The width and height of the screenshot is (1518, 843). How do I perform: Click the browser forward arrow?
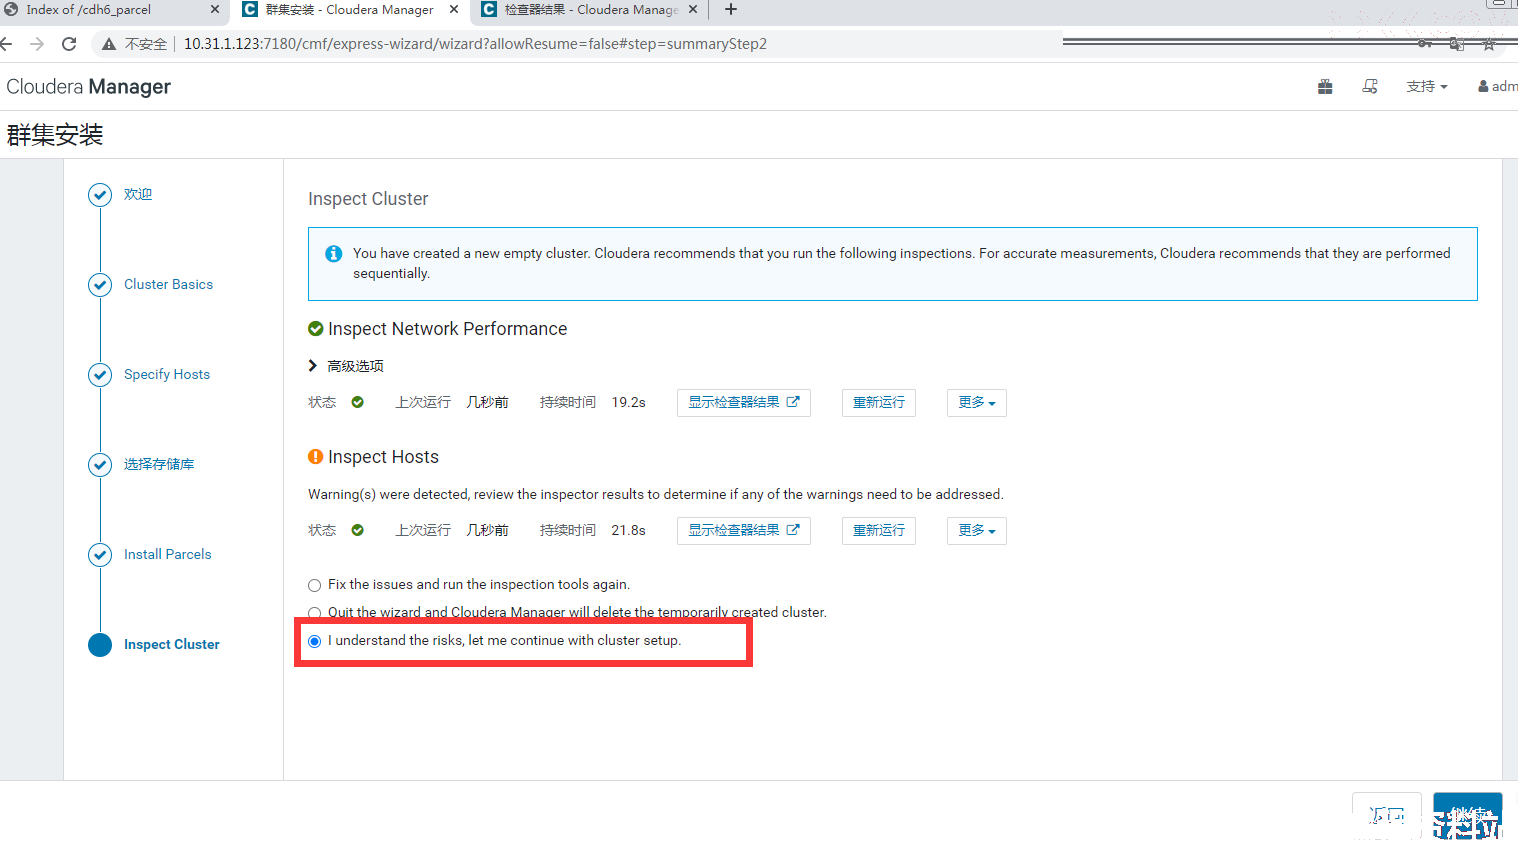[x=37, y=44]
